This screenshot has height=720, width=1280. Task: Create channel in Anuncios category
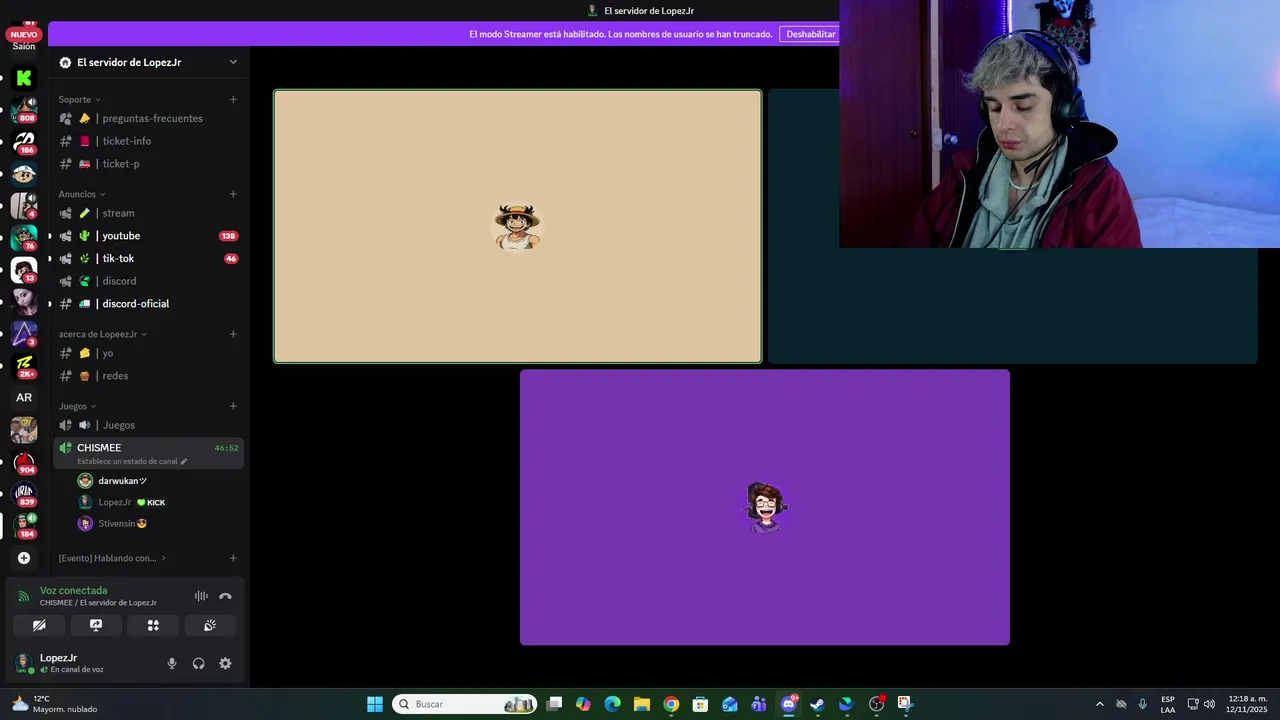point(233,194)
